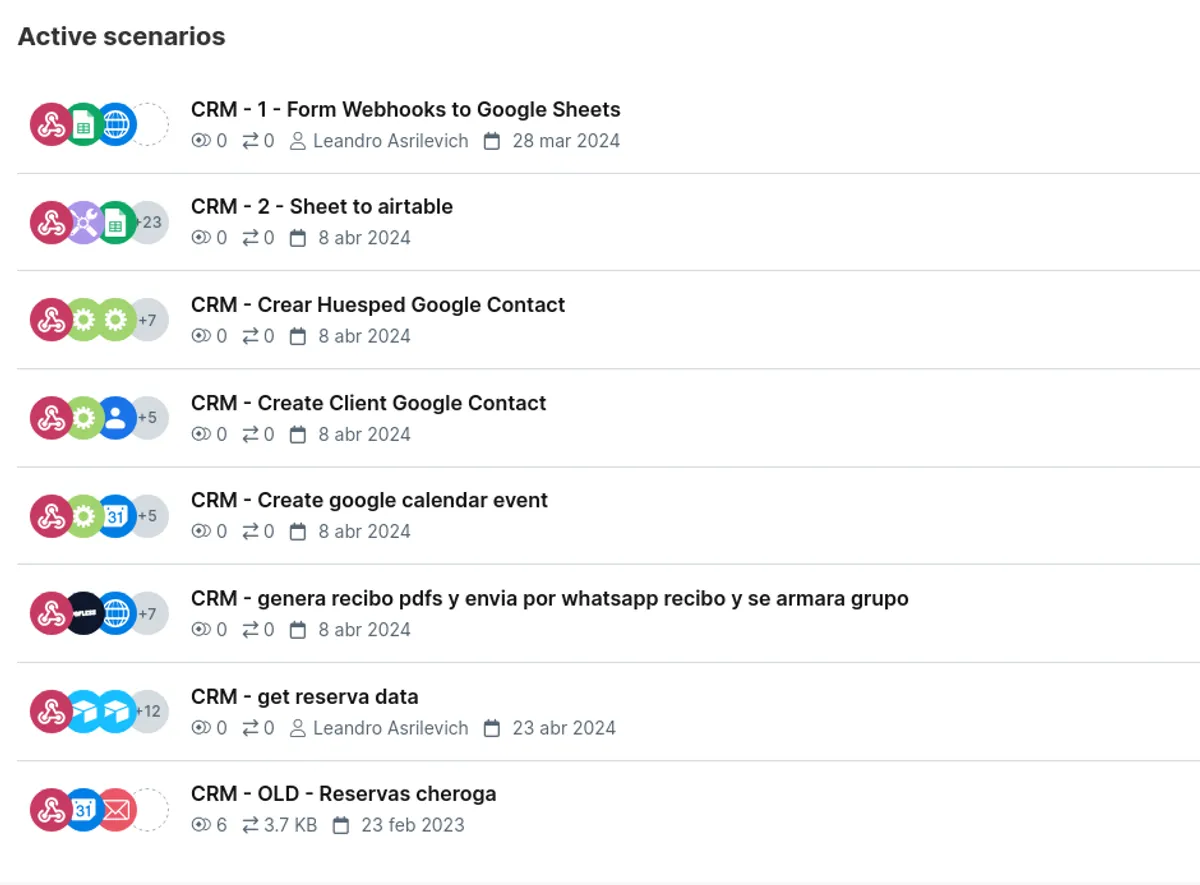This screenshot has height=885, width=1200.
Task: Show the +7 hidden apps on Crear Huesped
Action: point(149,320)
